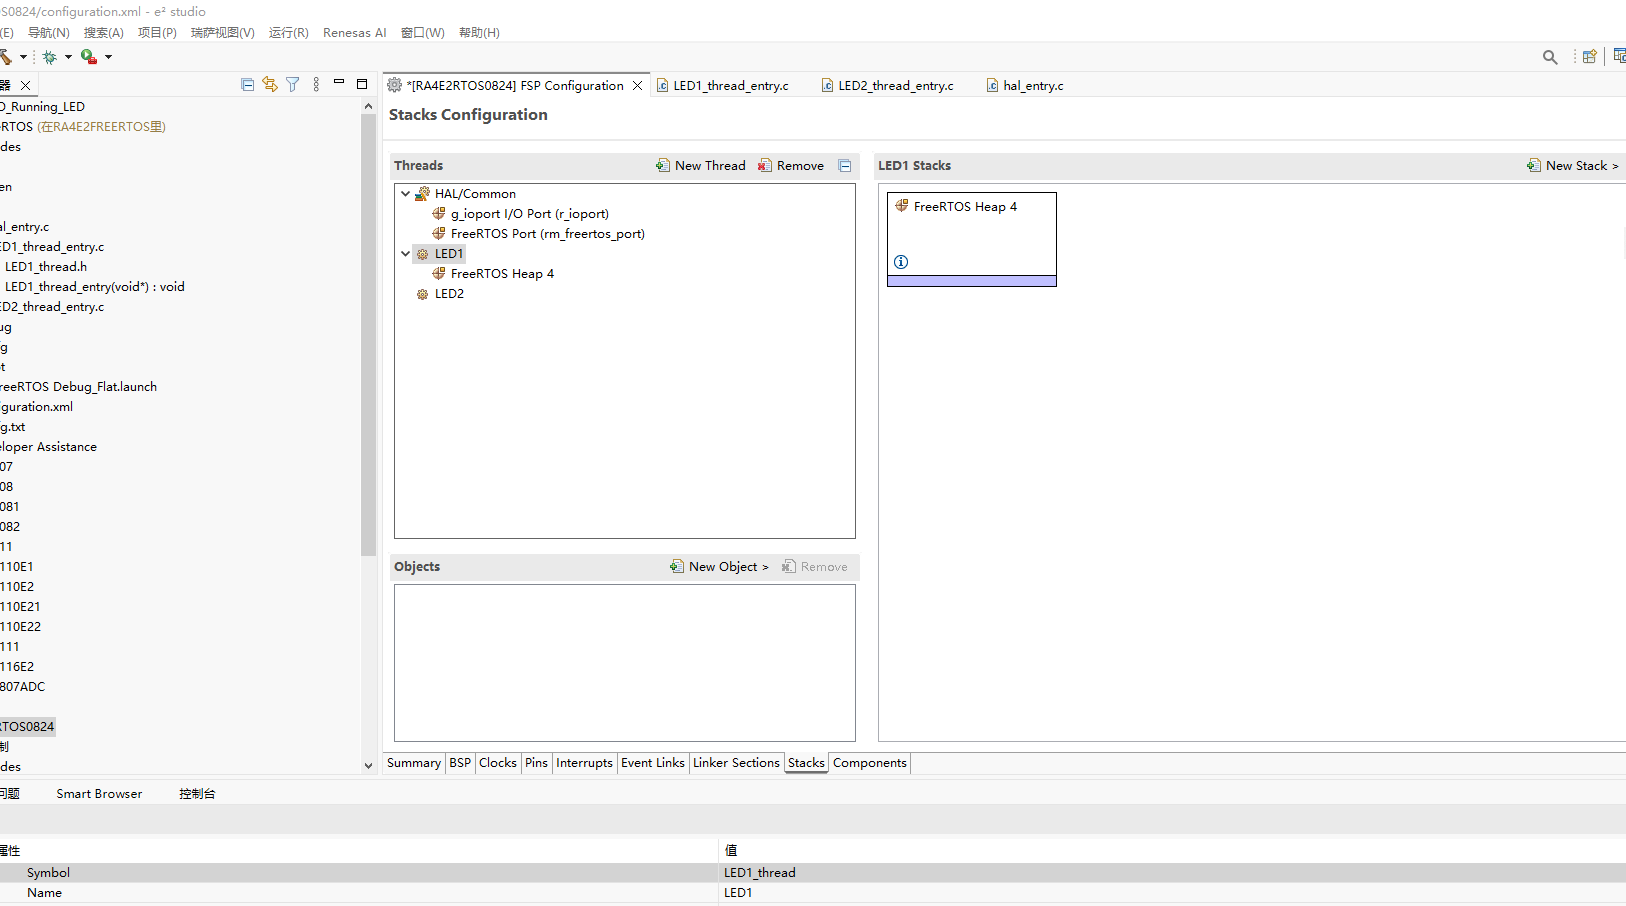
Task: Collapse the LED1 thread tree node
Action: 405,254
